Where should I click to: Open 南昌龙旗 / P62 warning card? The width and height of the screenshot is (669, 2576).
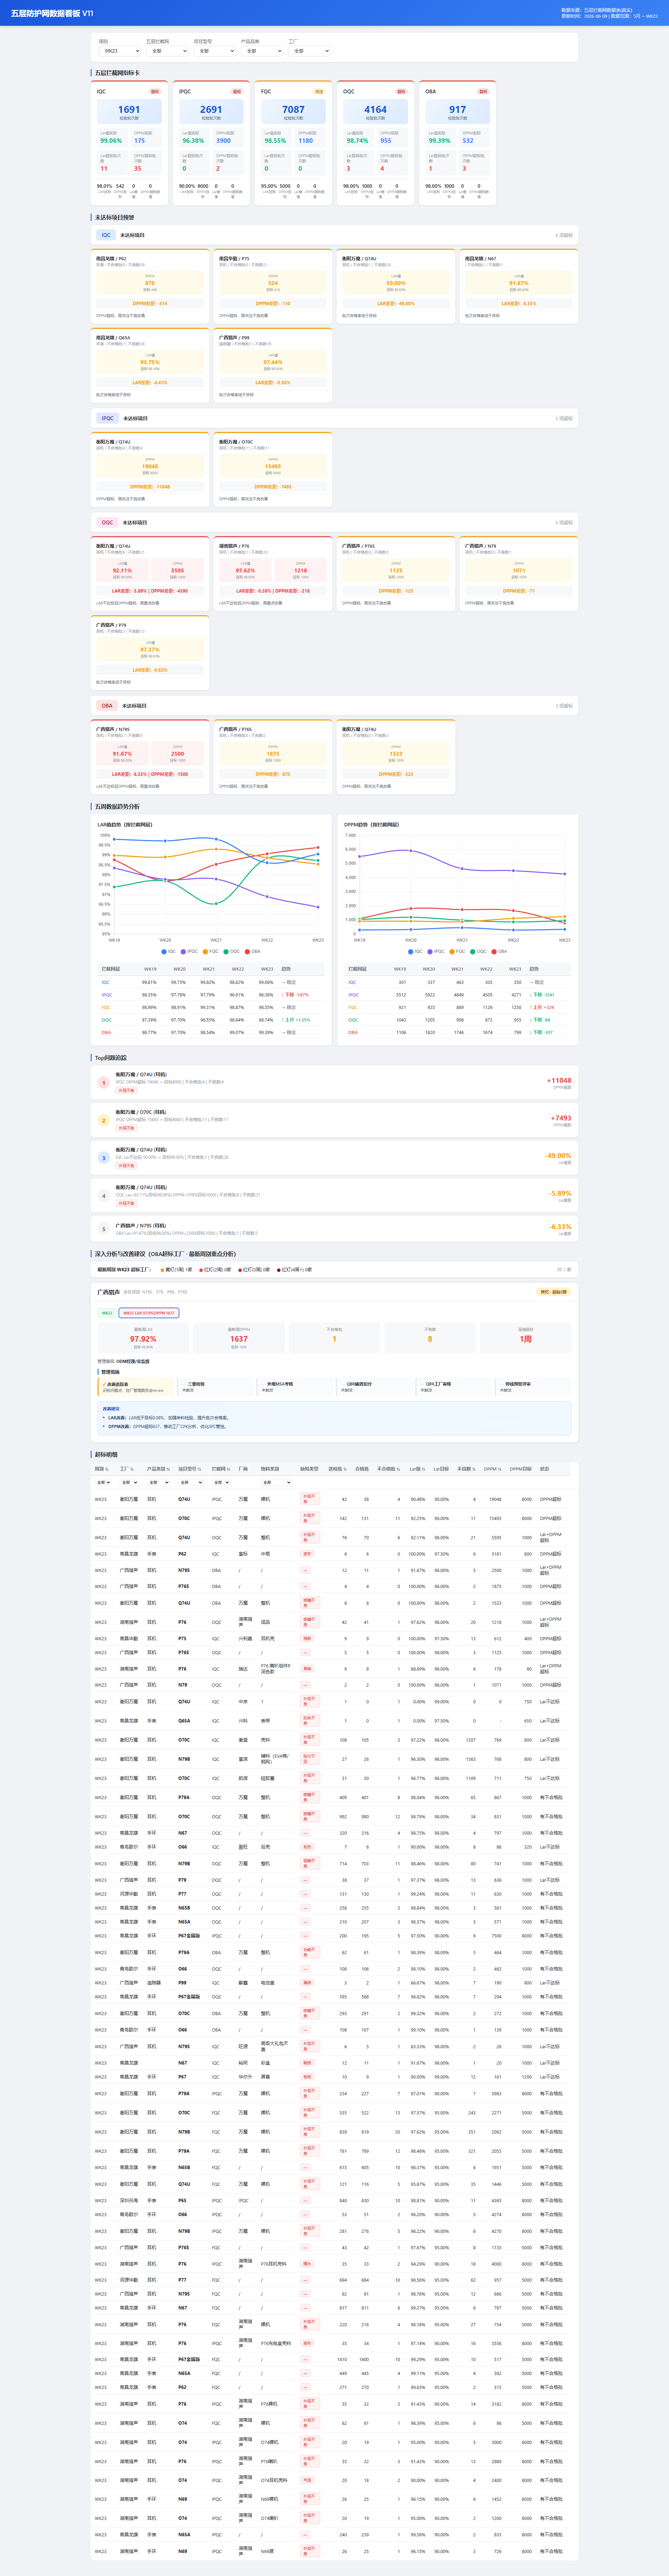point(150,286)
